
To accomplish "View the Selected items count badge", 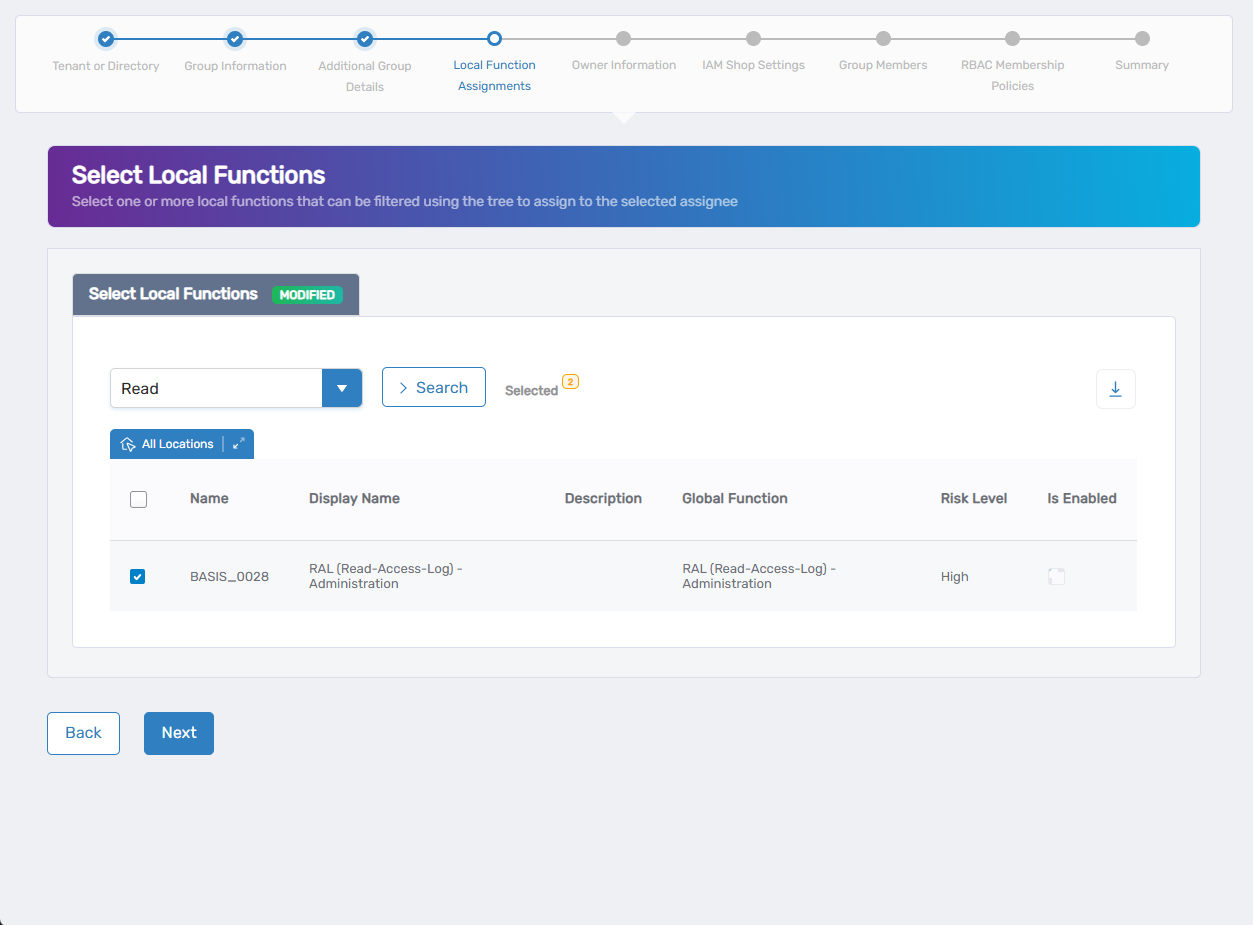I will click(570, 382).
